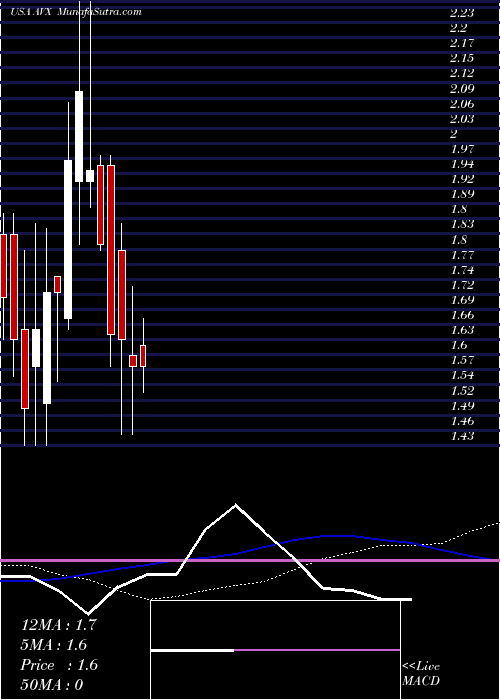
Task: Select the 1.72 price level label
Action: tap(462, 285)
